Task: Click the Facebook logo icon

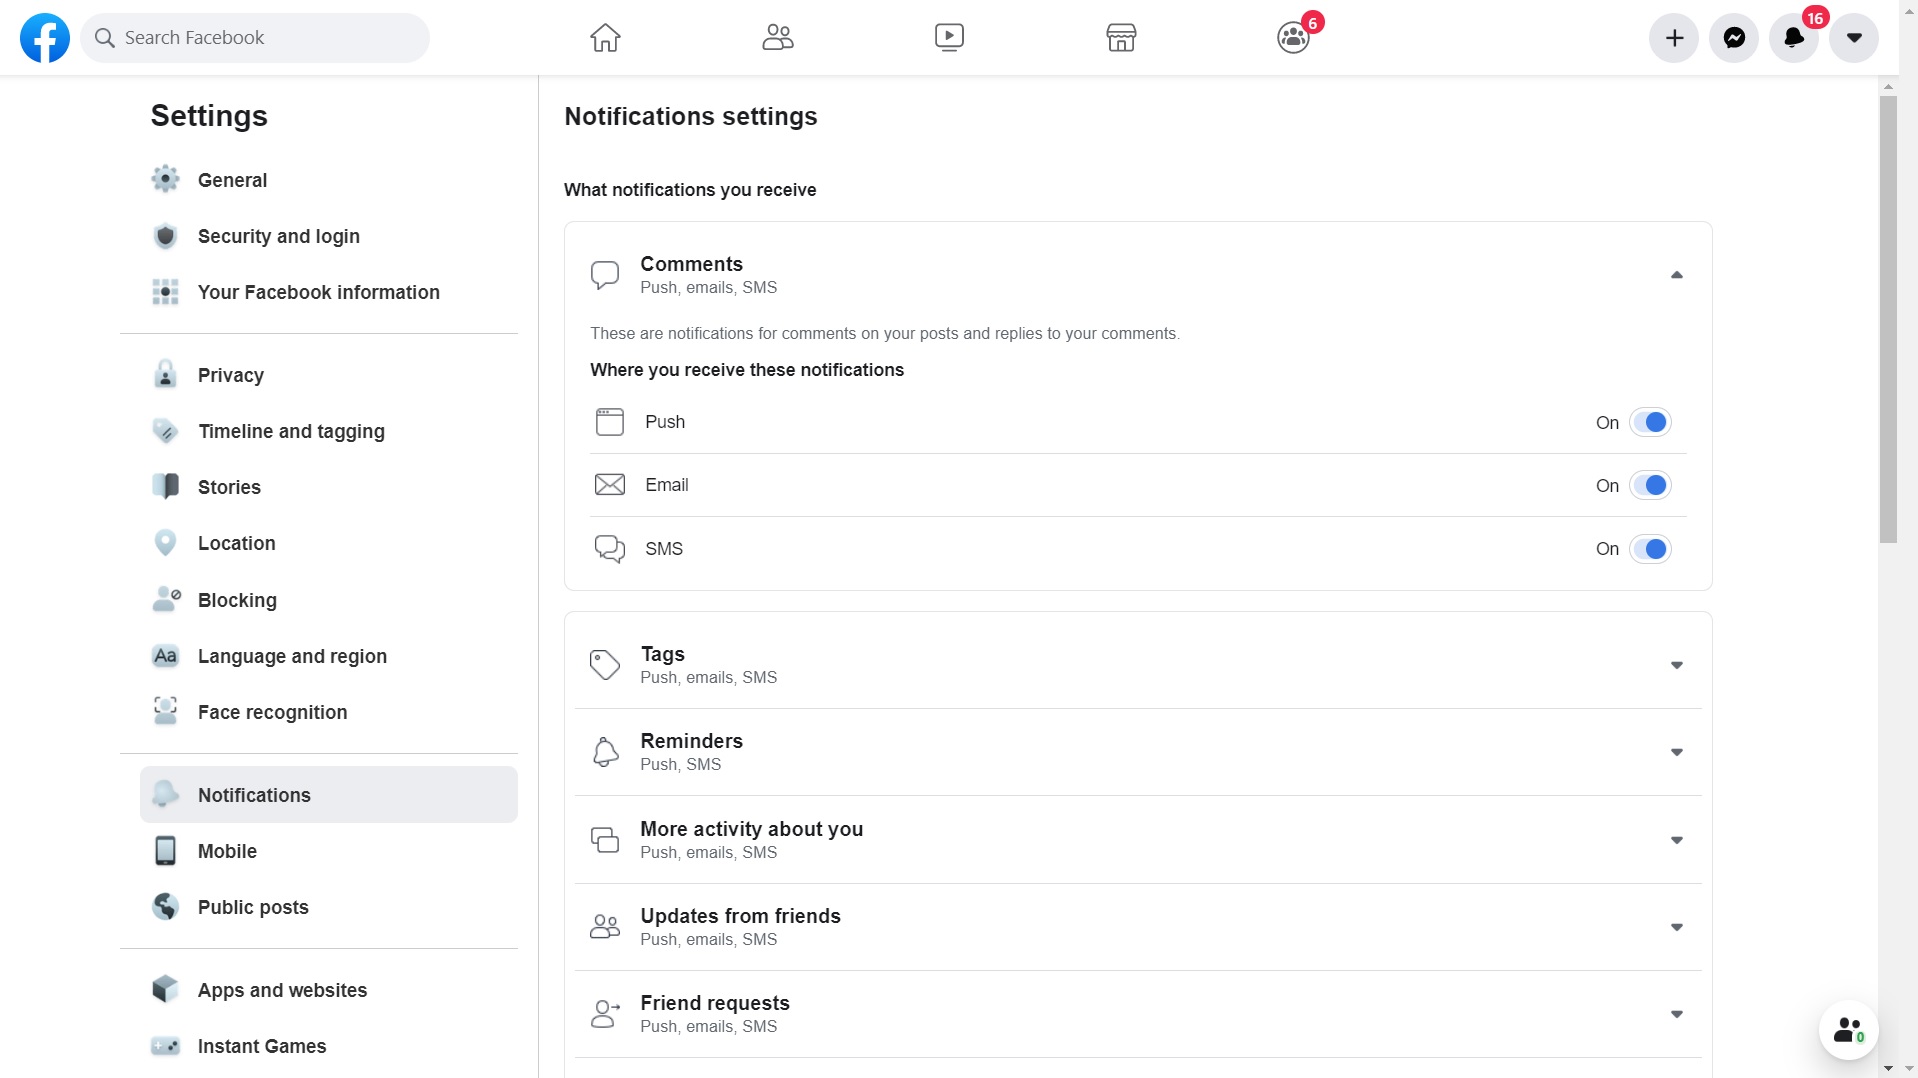Action: pos(45,38)
